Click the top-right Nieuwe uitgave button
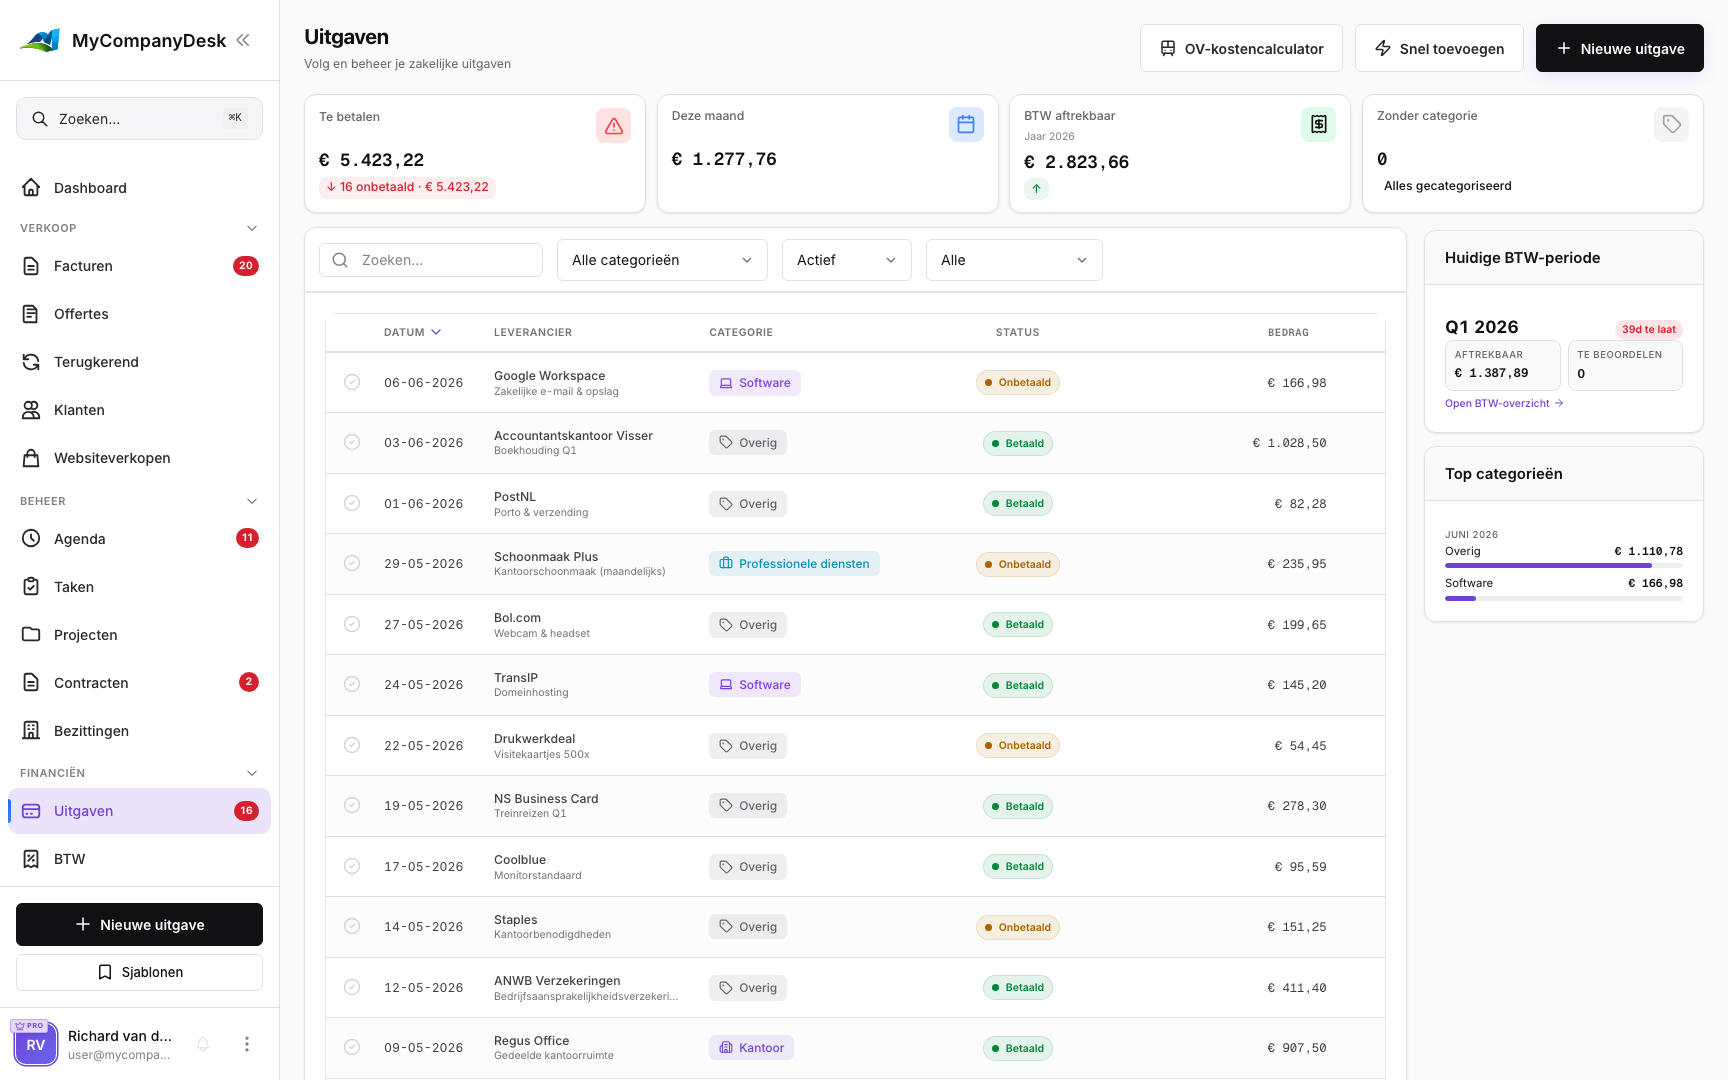Screen dimensions: 1728x1080 [1619, 48]
